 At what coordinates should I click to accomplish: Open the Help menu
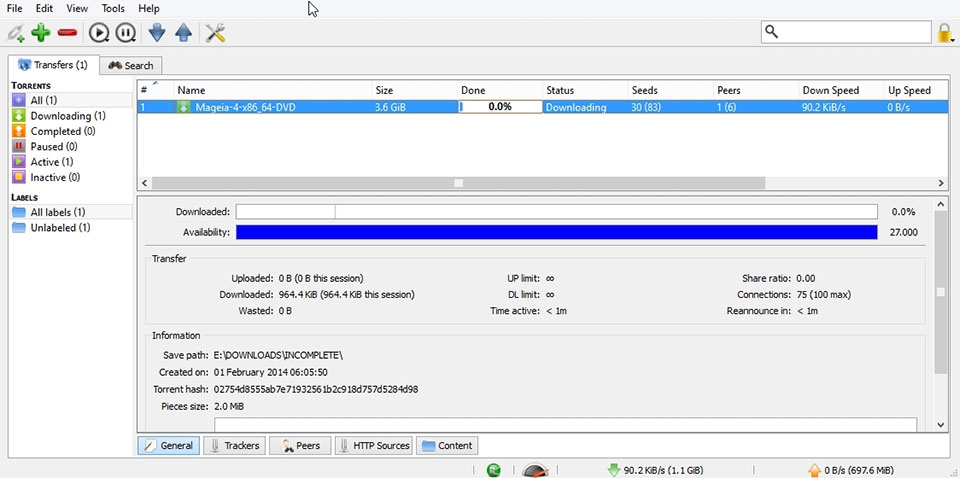pyautogui.click(x=149, y=9)
